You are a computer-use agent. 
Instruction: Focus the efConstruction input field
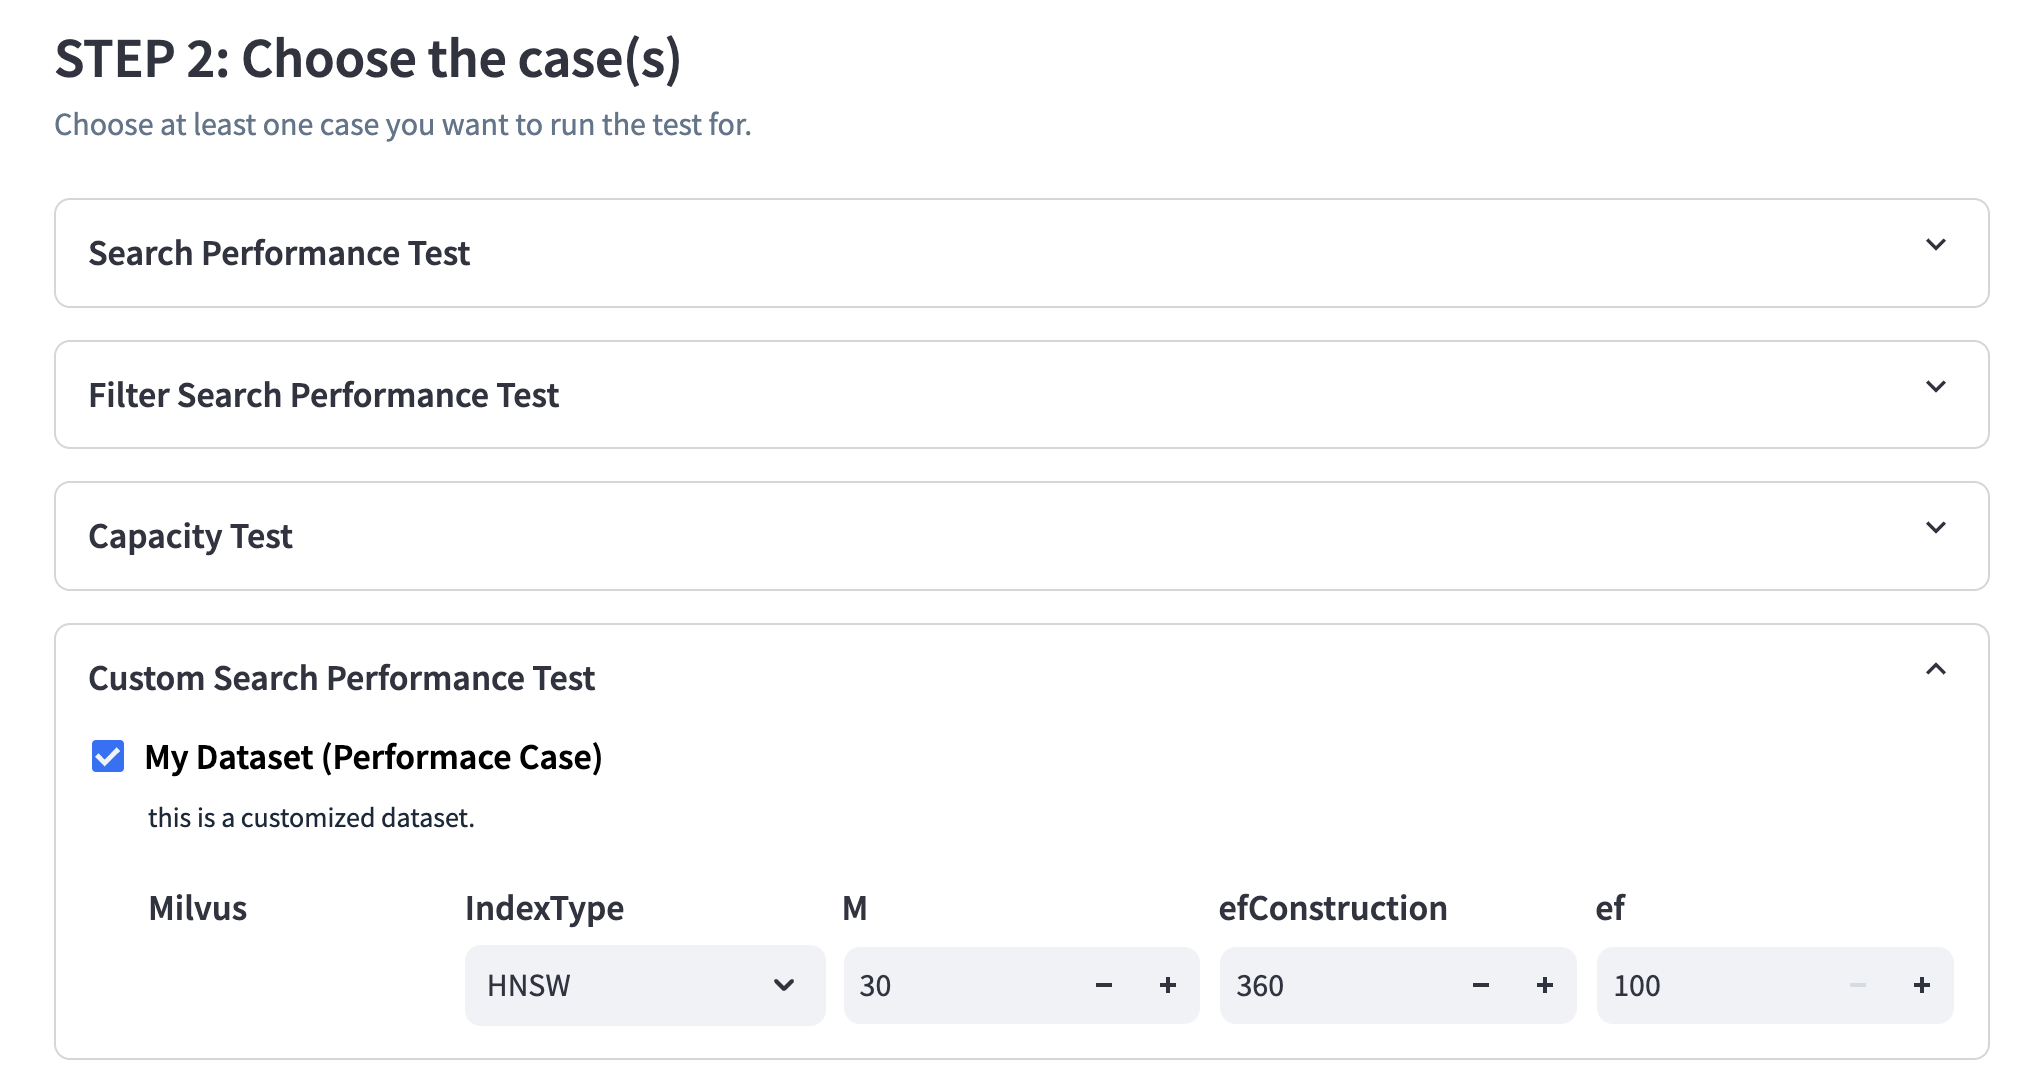tap(1340, 986)
